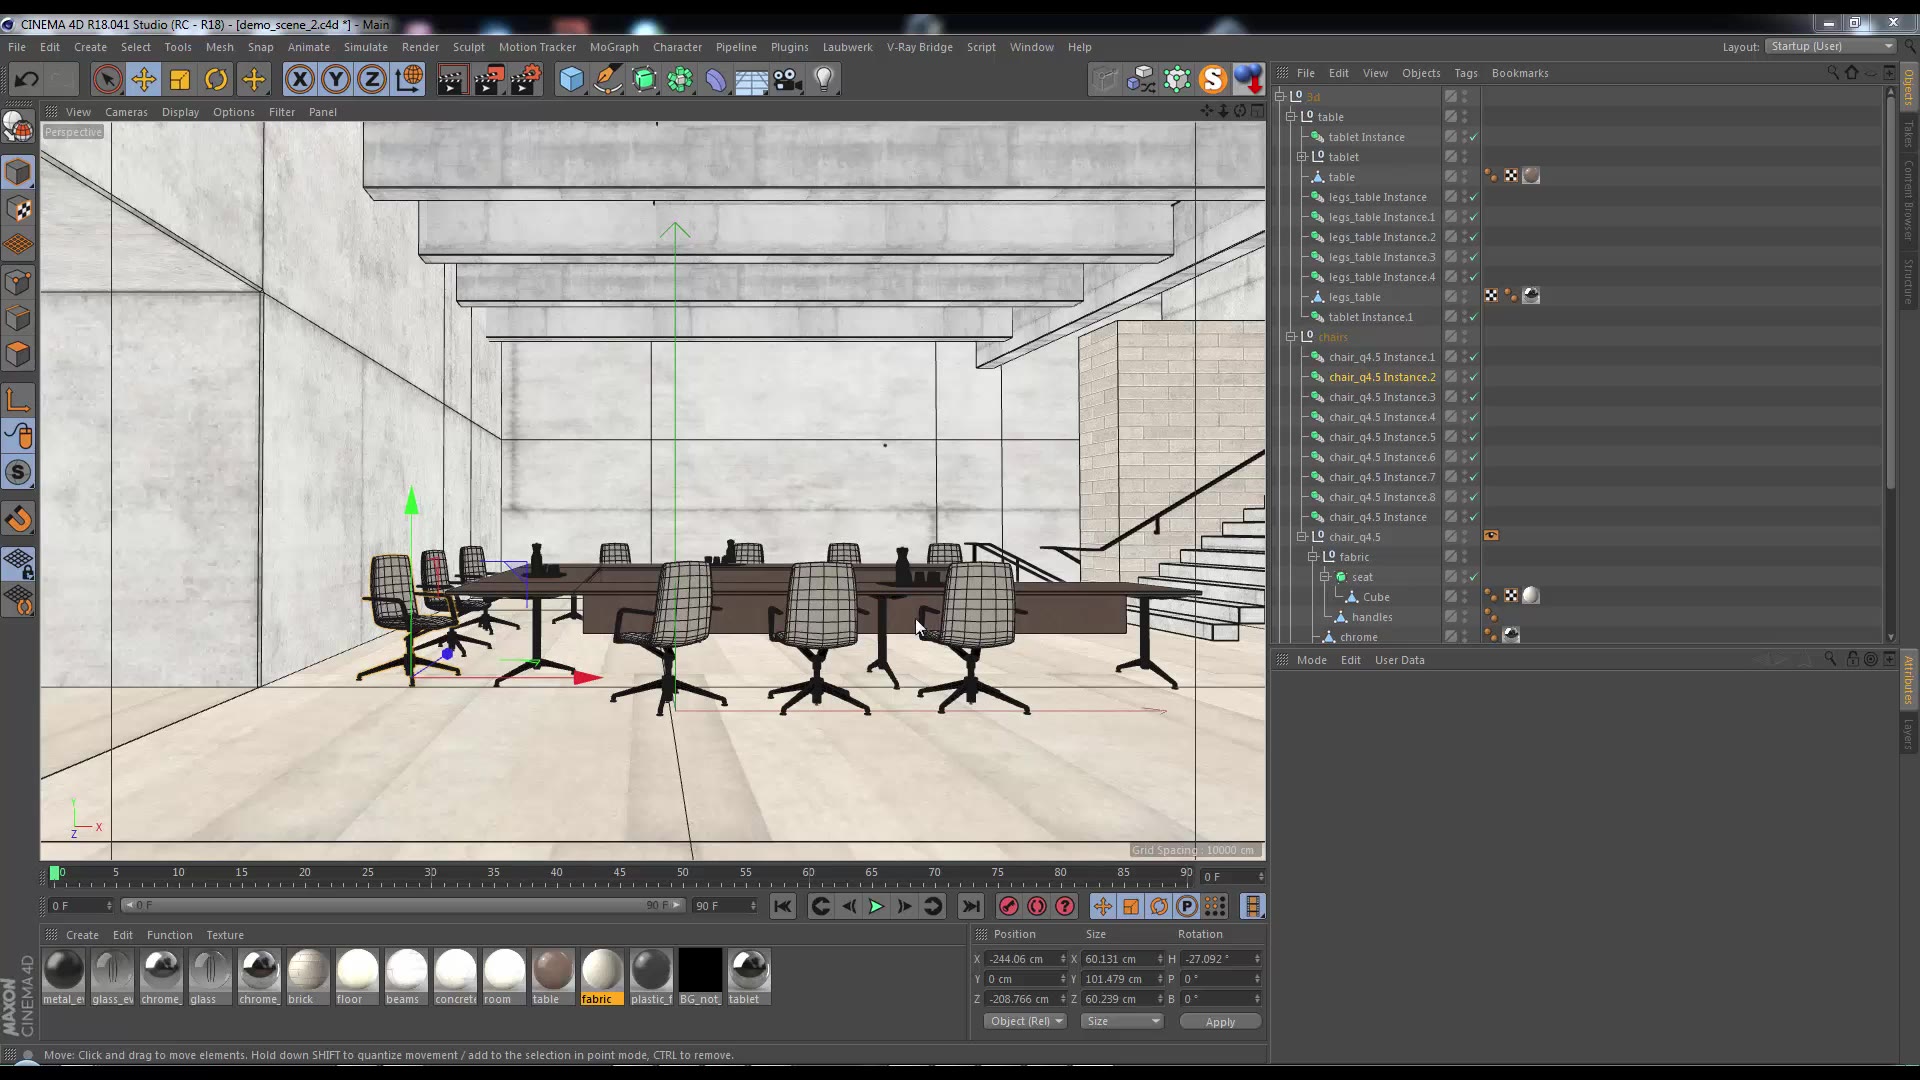1920x1080 pixels.
Task: Click the Undo arrow icon
Action: [x=26, y=80]
